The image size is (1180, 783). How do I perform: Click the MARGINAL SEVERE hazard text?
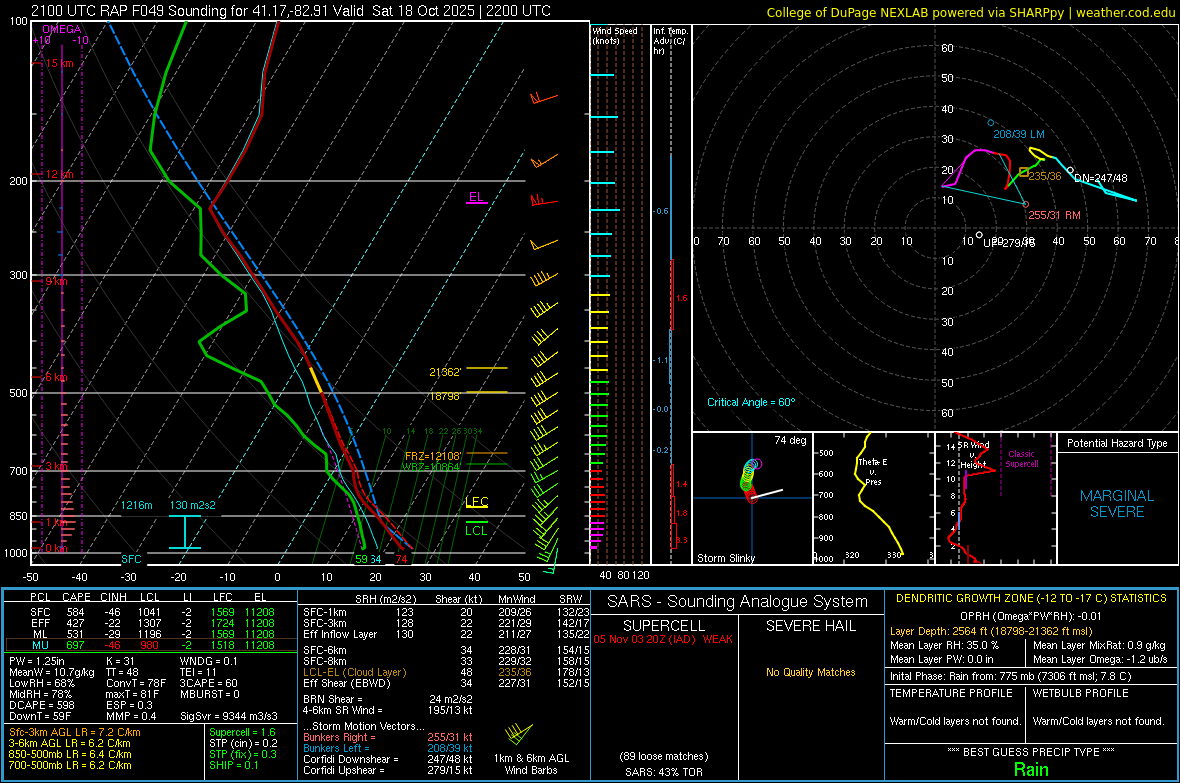[x=1117, y=504]
